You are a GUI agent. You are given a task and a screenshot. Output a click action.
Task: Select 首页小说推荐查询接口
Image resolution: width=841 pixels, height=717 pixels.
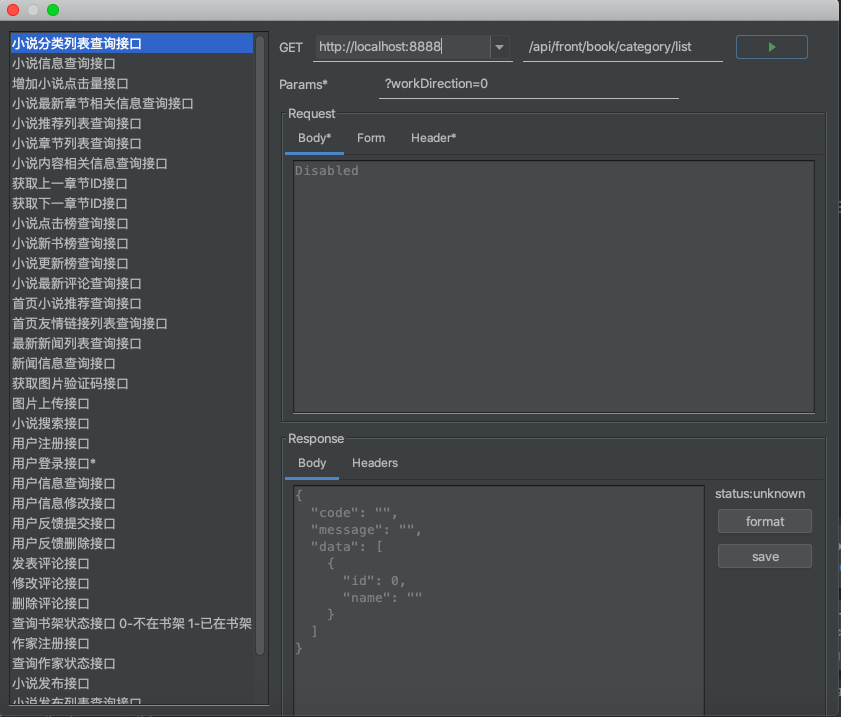(x=132, y=304)
